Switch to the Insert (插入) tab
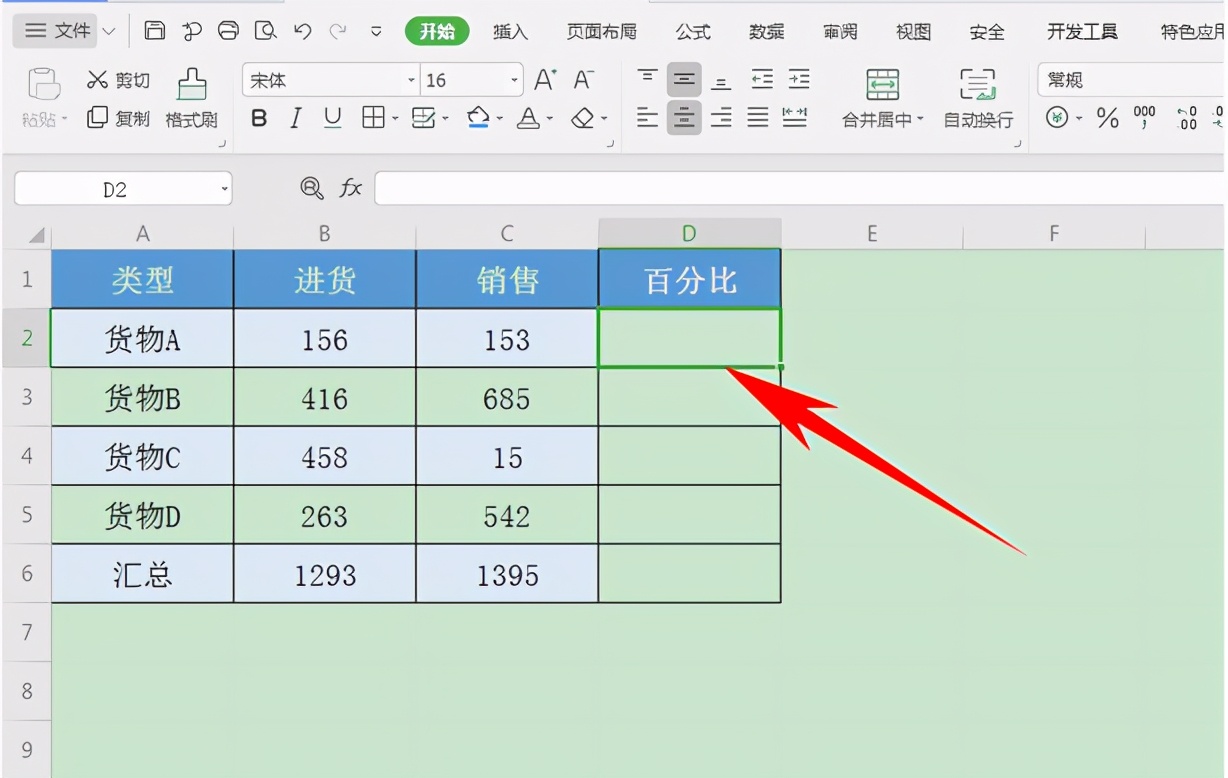Viewport: 1228px width, 778px height. click(510, 32)
